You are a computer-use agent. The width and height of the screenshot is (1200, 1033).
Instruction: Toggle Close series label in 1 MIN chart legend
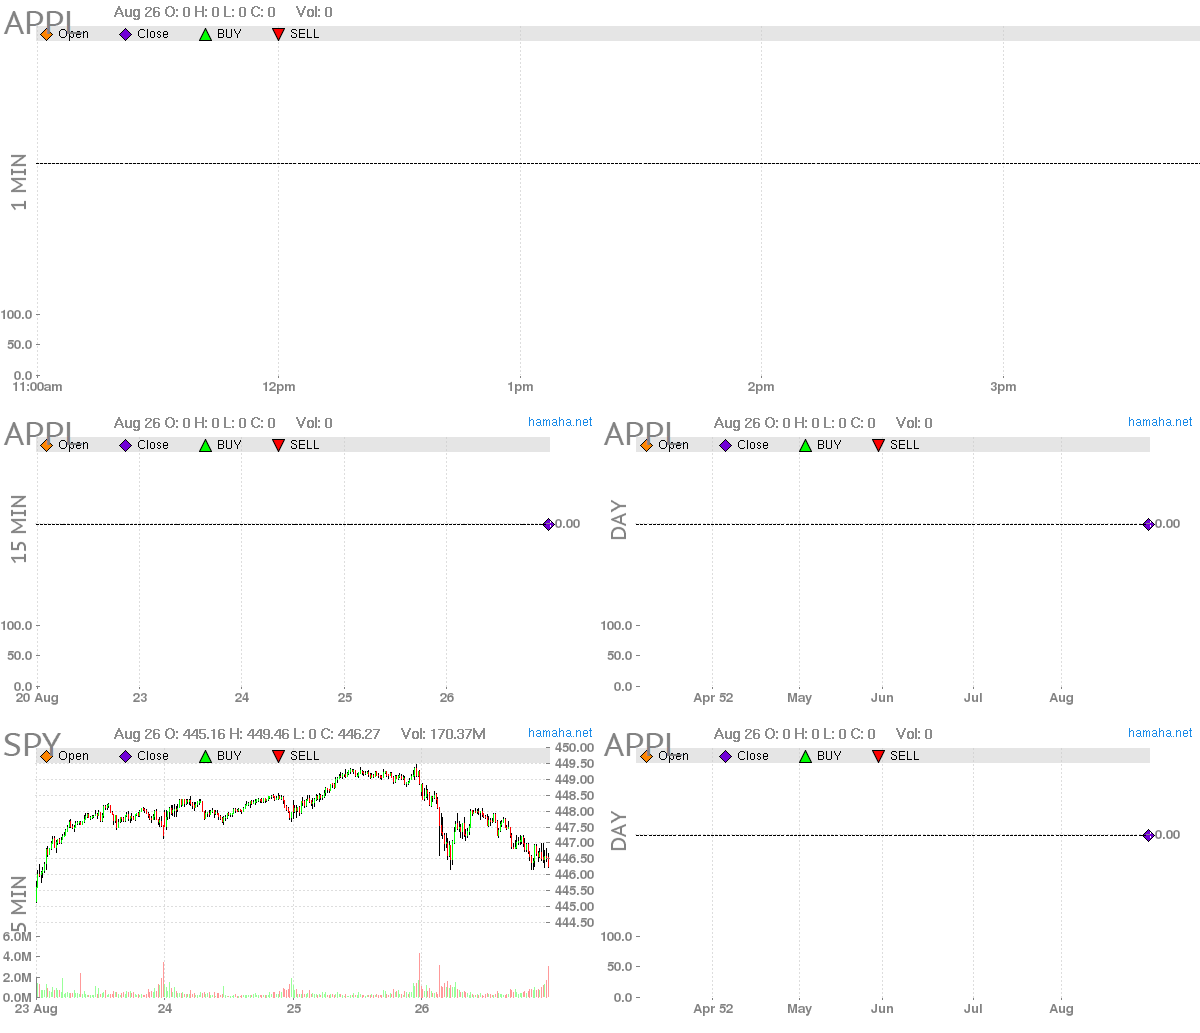(152, 34)
